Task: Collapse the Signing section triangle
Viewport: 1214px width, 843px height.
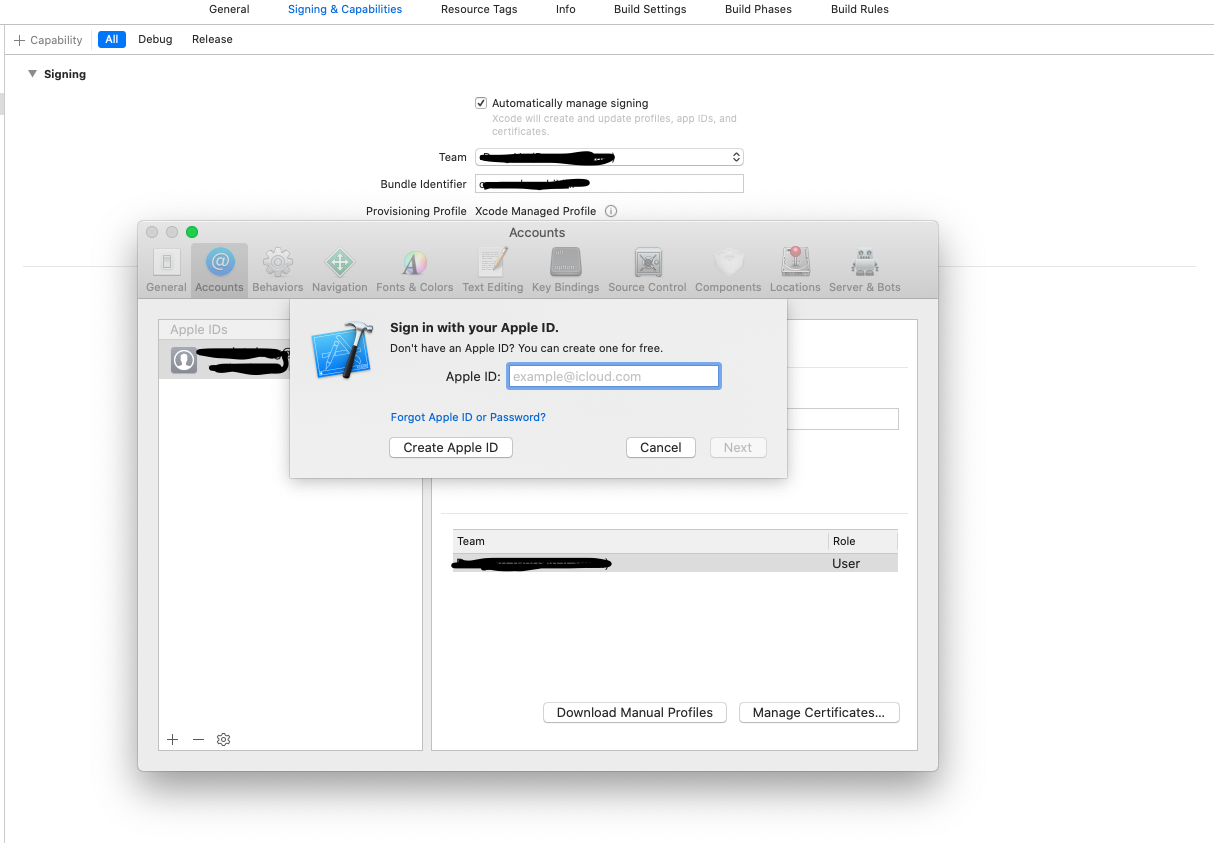Action: [x=32, y=74]
